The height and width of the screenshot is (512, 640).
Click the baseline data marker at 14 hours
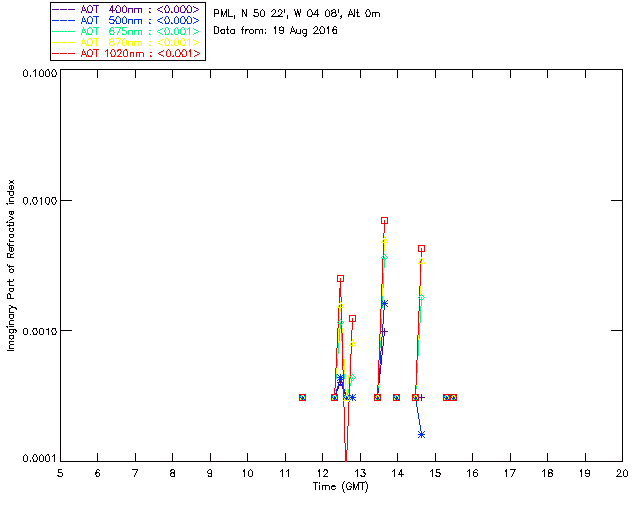[x=396, y=397]
